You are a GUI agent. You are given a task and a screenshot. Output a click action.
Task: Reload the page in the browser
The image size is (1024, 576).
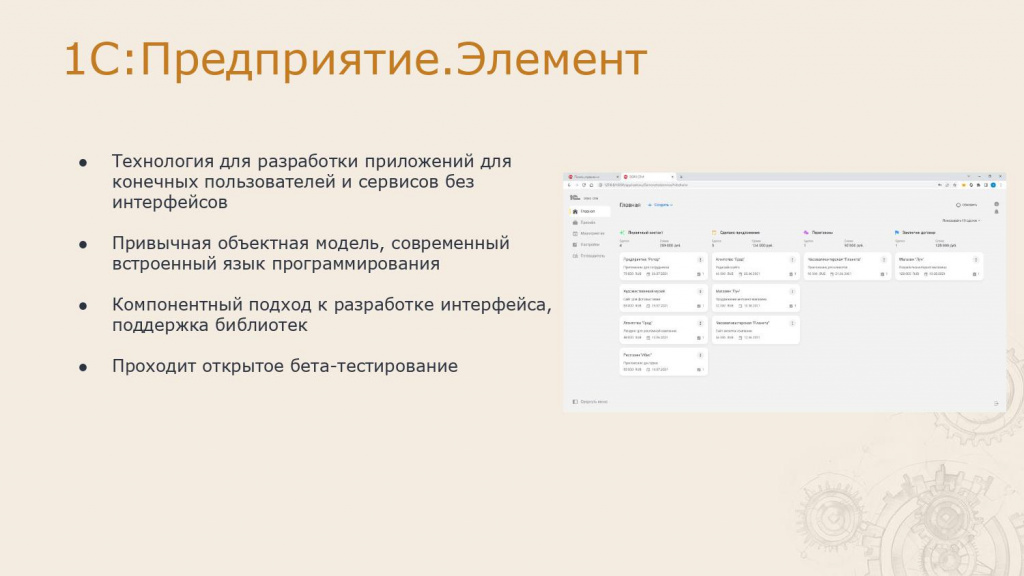[584, 185]
